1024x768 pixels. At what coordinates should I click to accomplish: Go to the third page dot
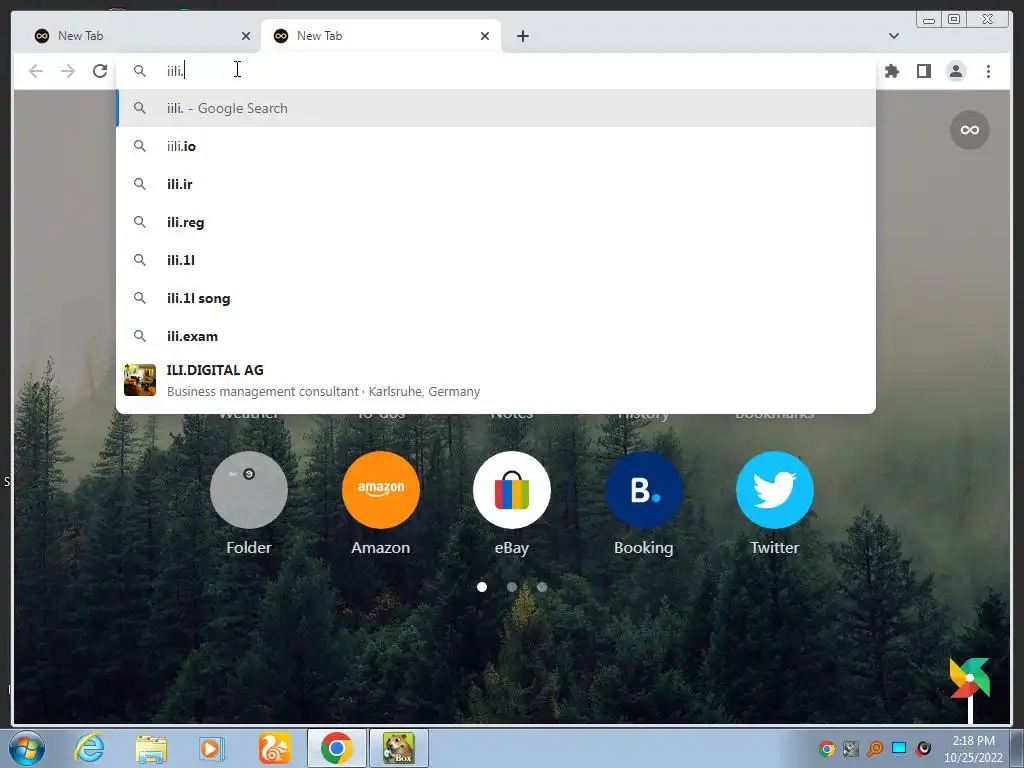(542, 587)
